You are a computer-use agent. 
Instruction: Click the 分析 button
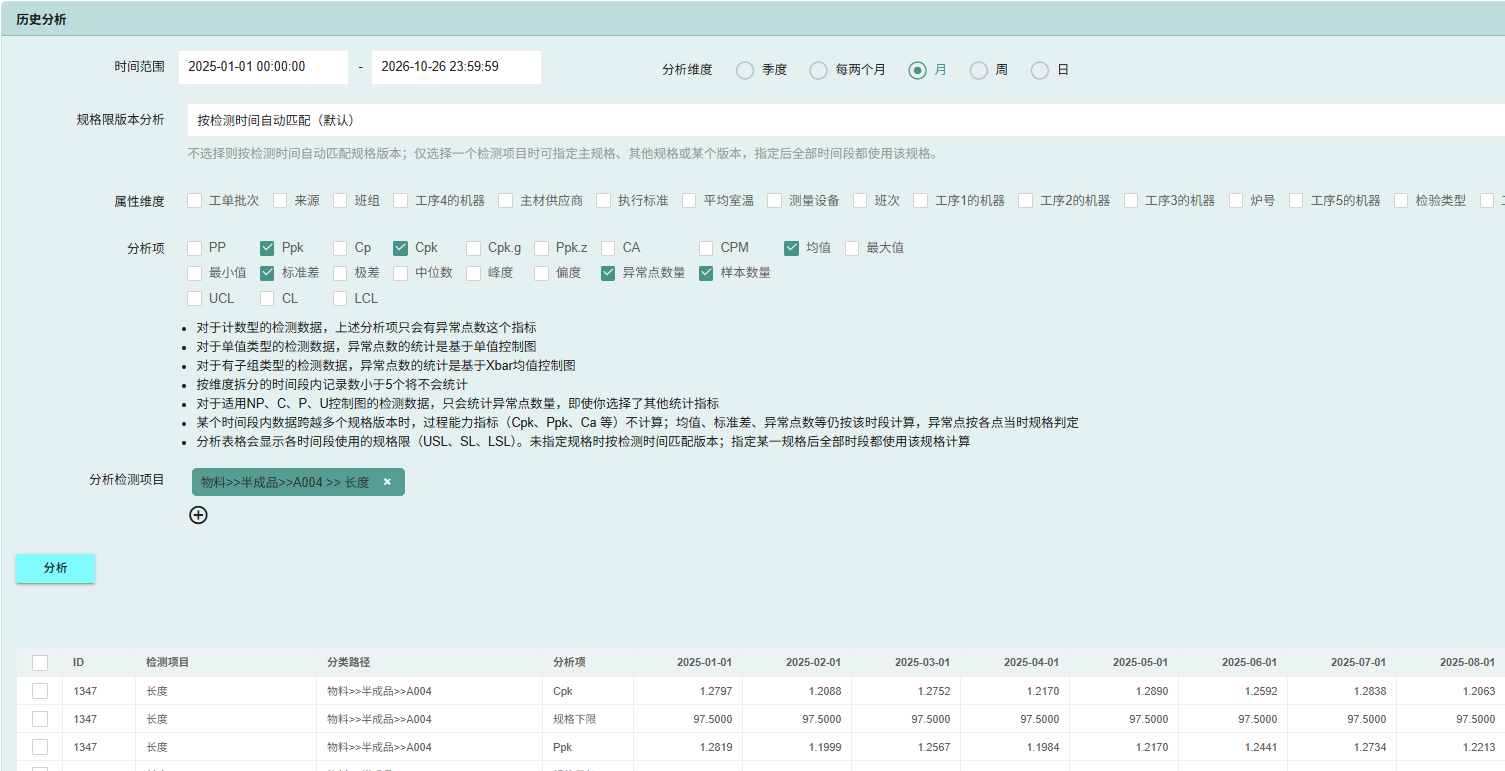tap(56, 568)
